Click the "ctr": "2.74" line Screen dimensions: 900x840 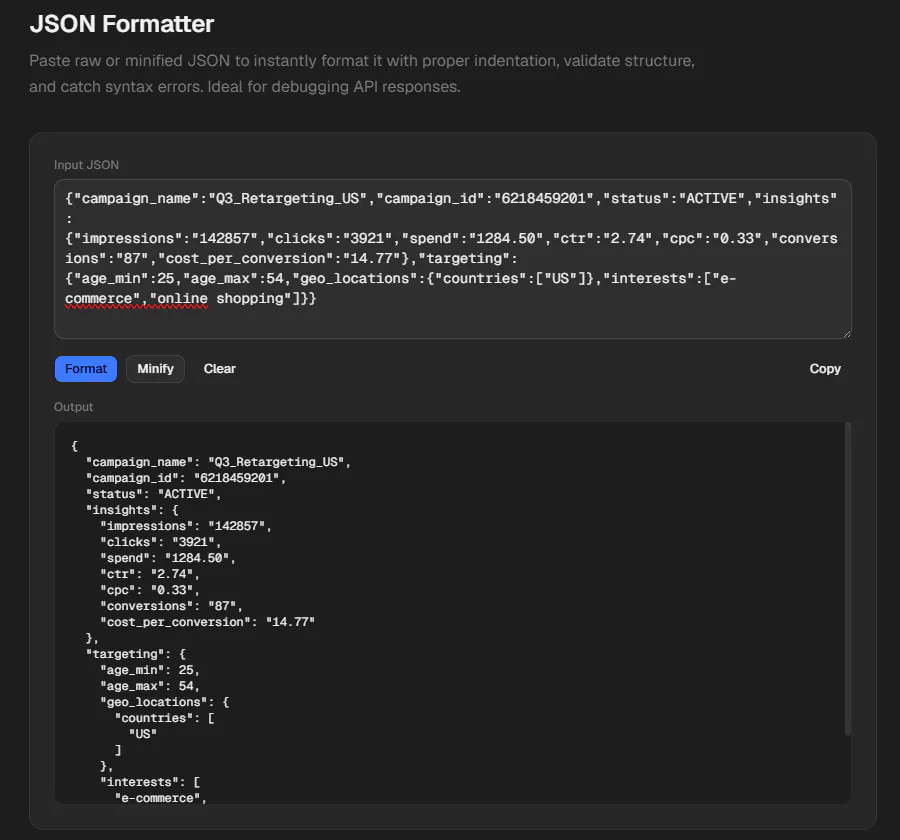[x=150, y=574]
